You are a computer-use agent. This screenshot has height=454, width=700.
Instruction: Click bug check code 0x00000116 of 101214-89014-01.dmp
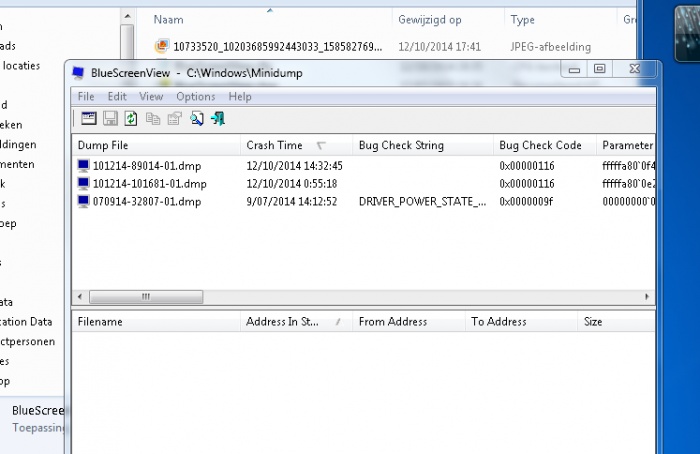pyautogui.click(x=527, y=166)
